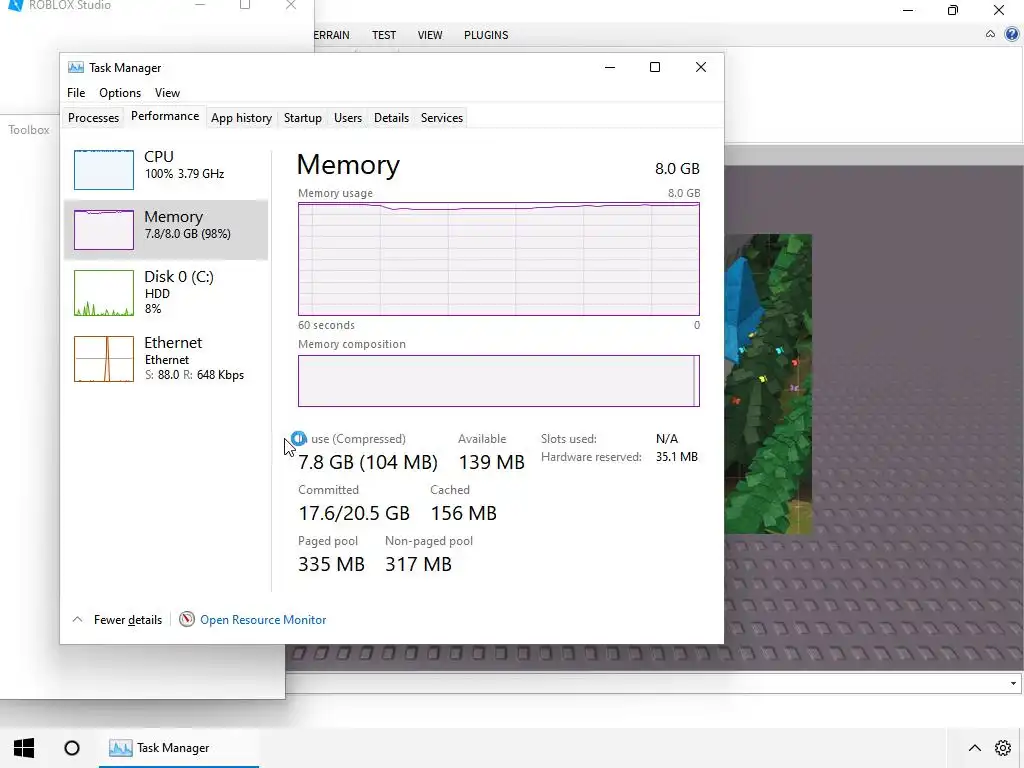Go to the Users tab
This screenshot has height=768, width=1024.
coord(347,118)
